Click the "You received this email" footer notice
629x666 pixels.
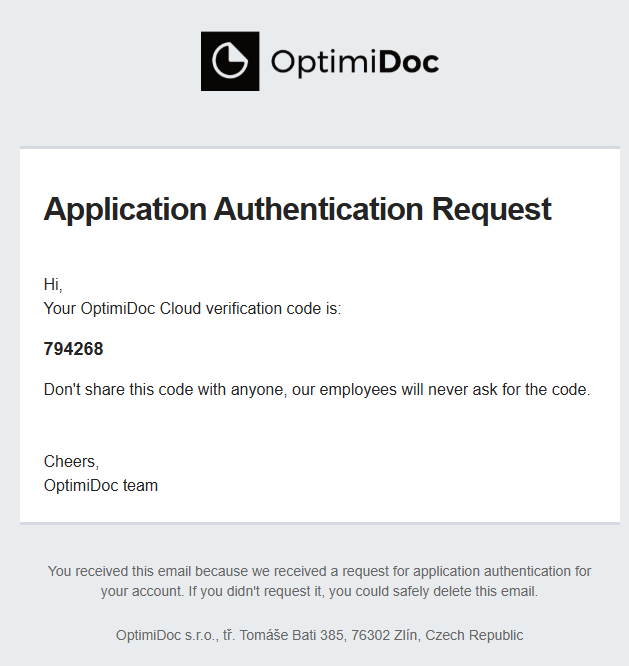coord(130,571)
